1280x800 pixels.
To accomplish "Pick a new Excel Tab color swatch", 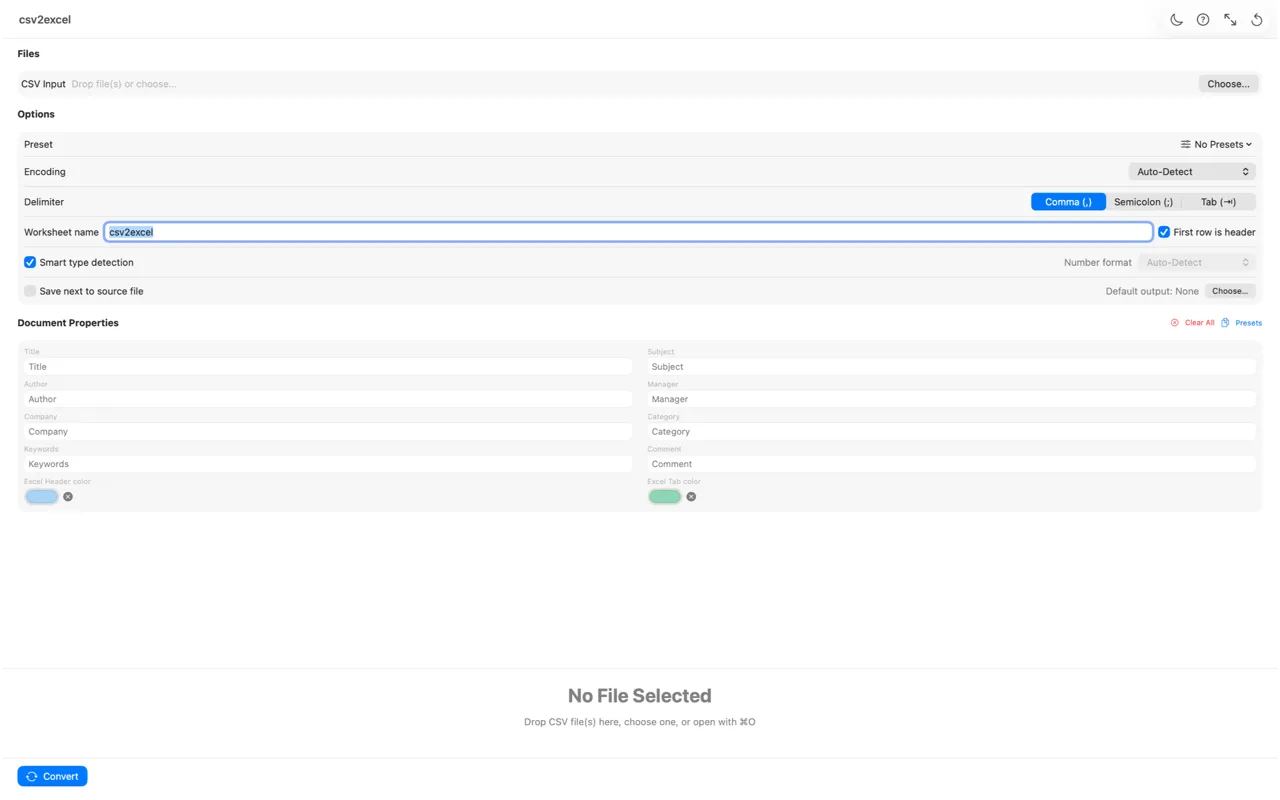I will 664,496.
